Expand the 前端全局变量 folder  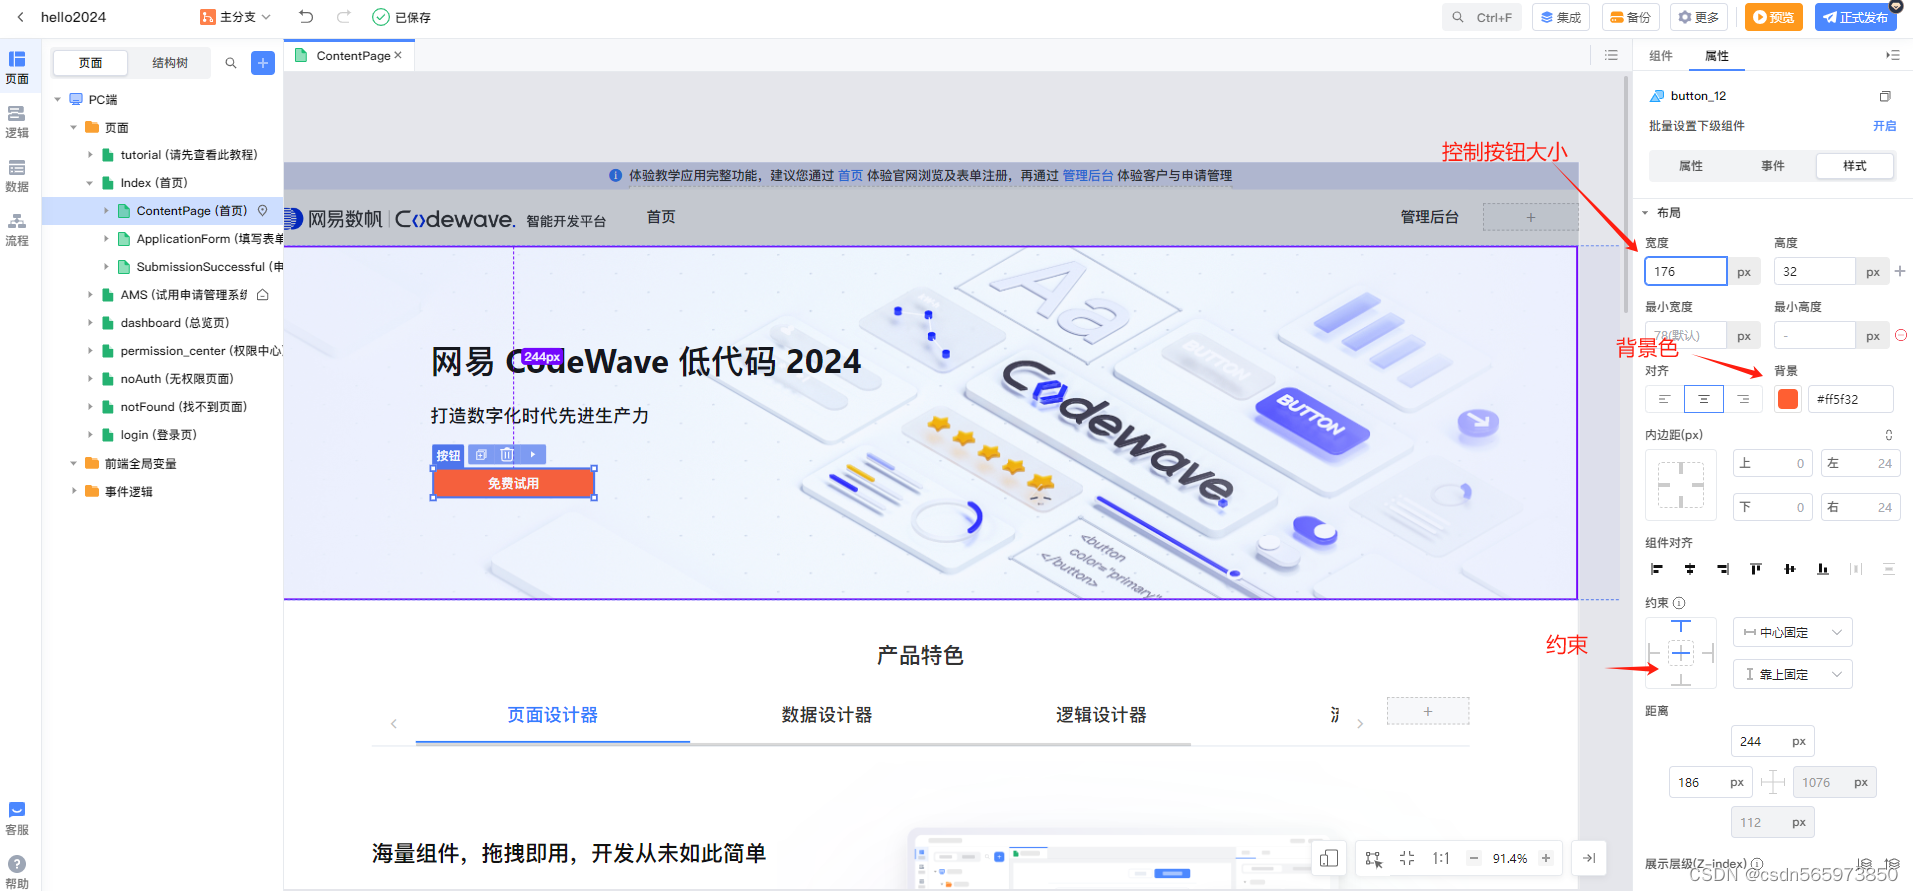(74, 464)
